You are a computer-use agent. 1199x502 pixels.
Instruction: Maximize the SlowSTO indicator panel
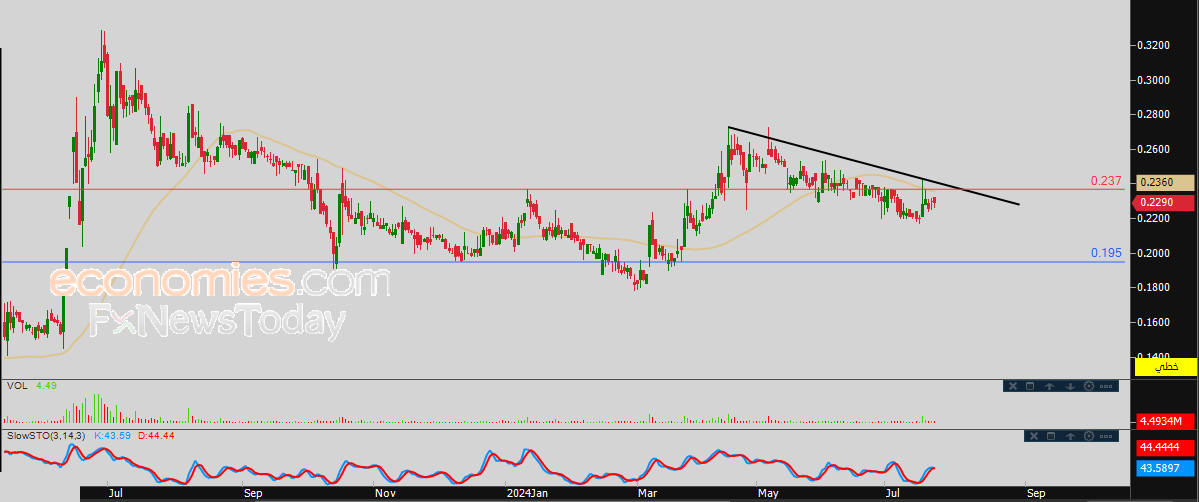(x=1051, y=436)
